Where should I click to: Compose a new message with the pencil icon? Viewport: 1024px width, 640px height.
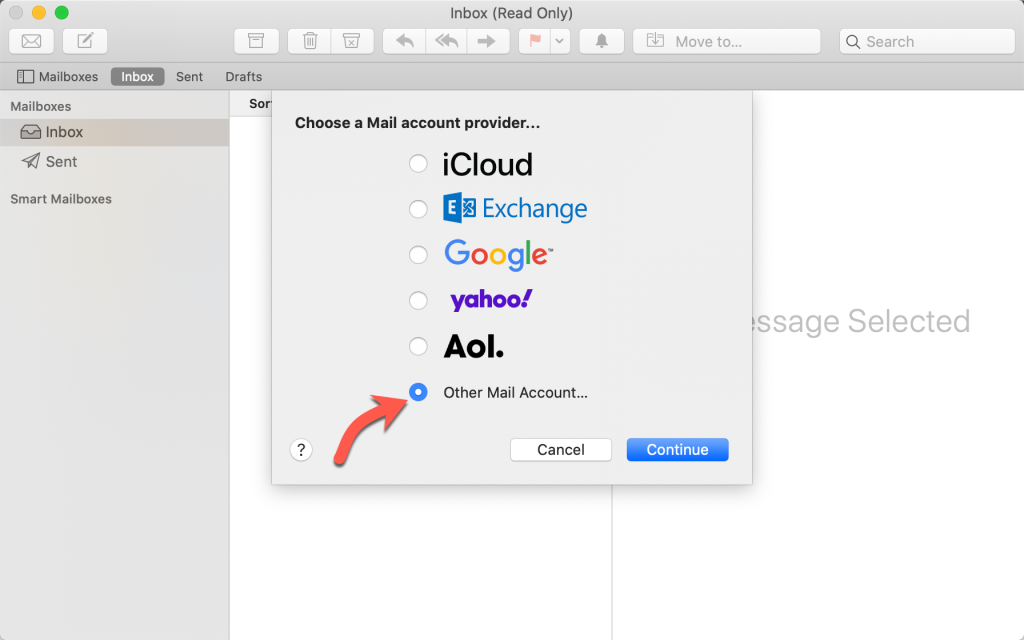[x=85, y=41]
